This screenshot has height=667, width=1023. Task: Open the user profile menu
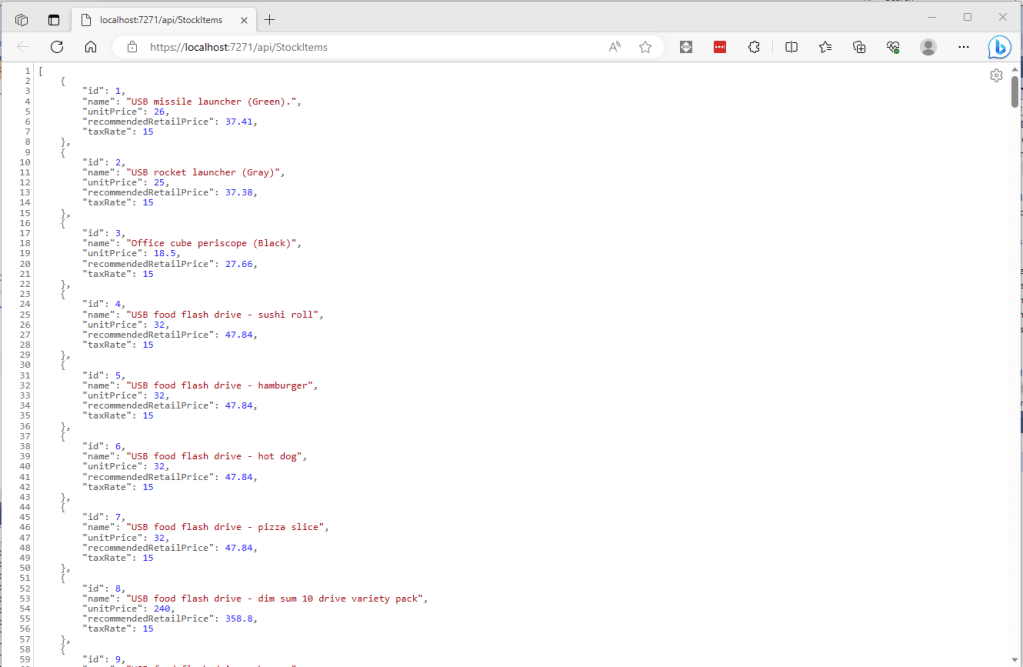point(928,47)
